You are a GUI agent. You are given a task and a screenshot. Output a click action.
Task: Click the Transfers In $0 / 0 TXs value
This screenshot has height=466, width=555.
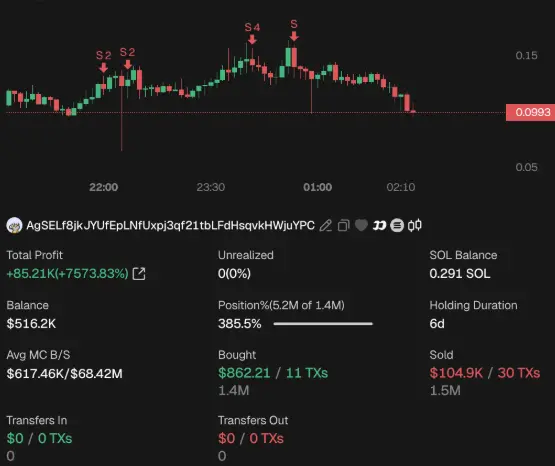tap(39, 438)
